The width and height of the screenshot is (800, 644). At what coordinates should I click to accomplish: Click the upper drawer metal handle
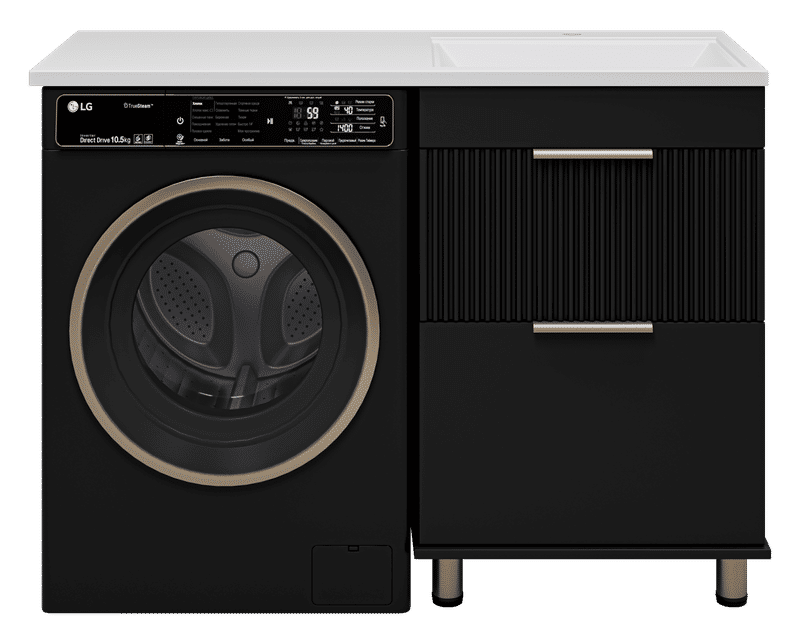pos(593,154)
